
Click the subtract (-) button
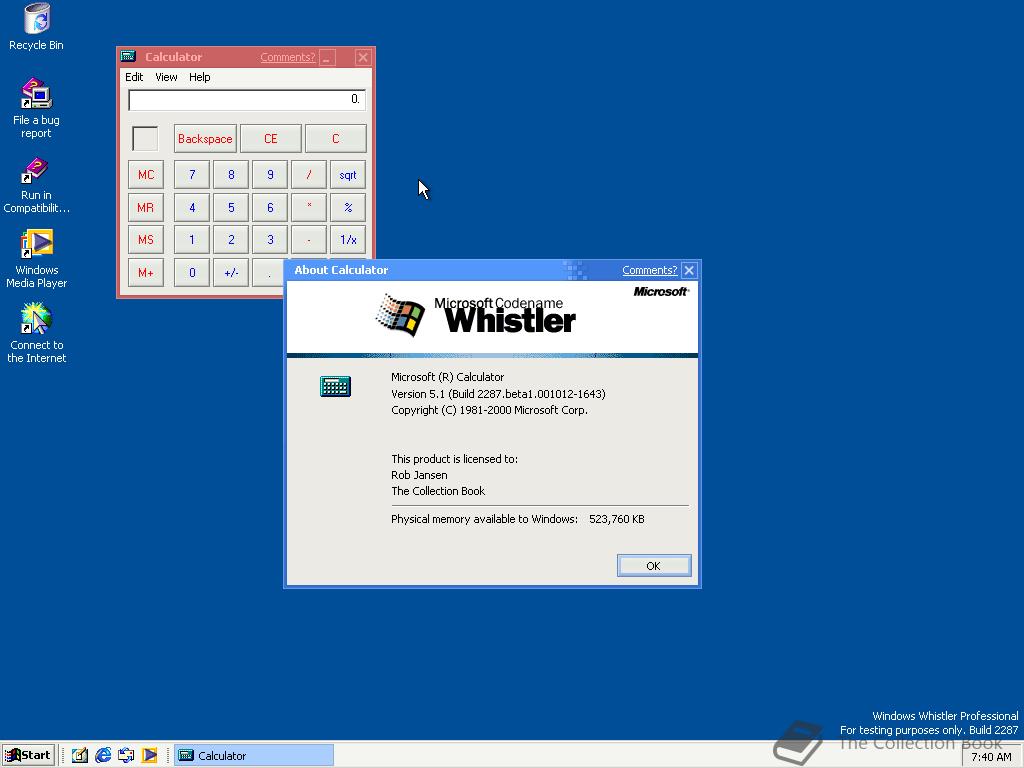tap(309, 240)
